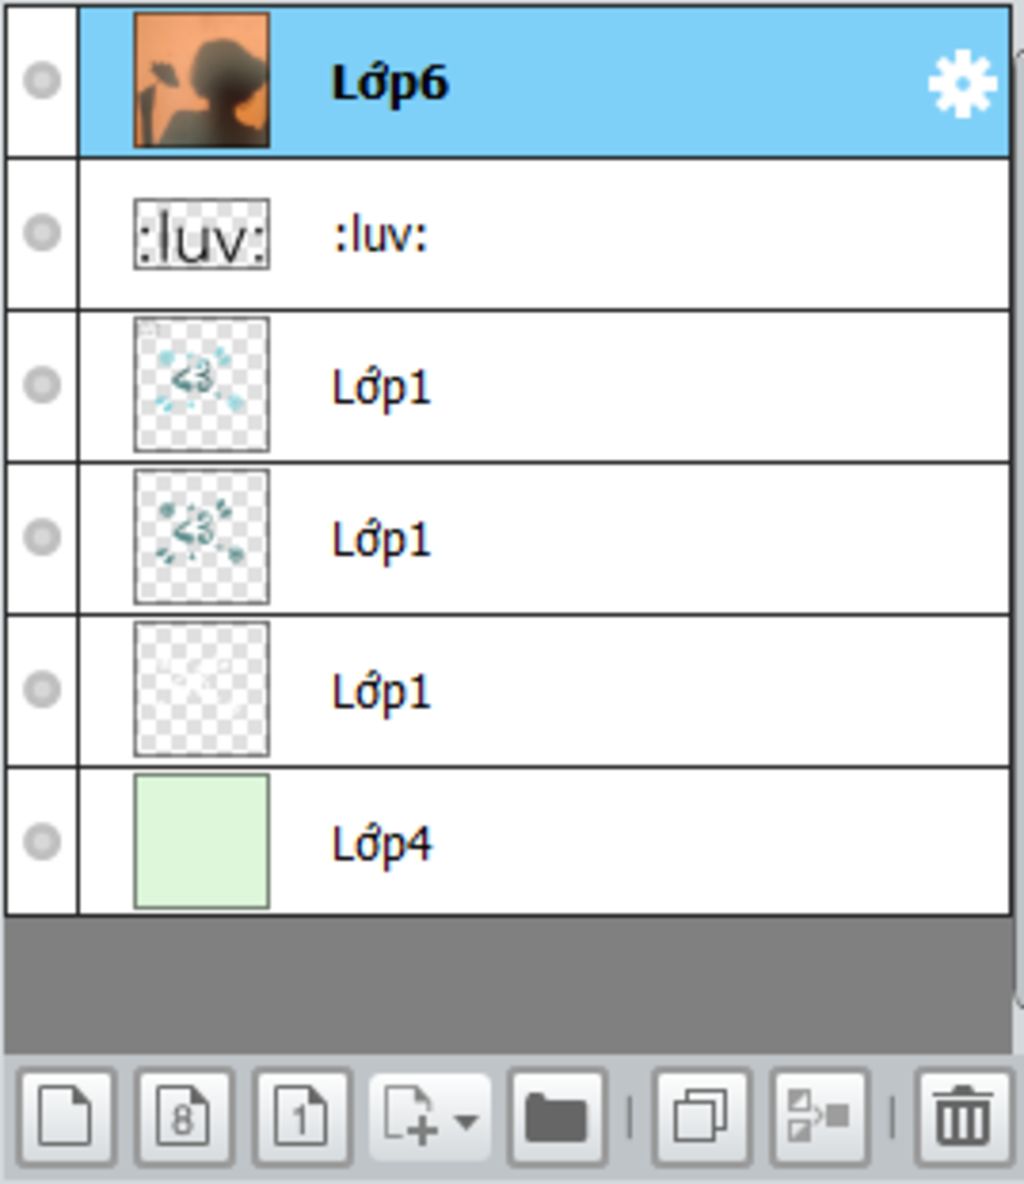Image resolution: width=1024 pixels, height=1184 pixels.
Task: Create a new layer folder
Action: pos(557,1117)
